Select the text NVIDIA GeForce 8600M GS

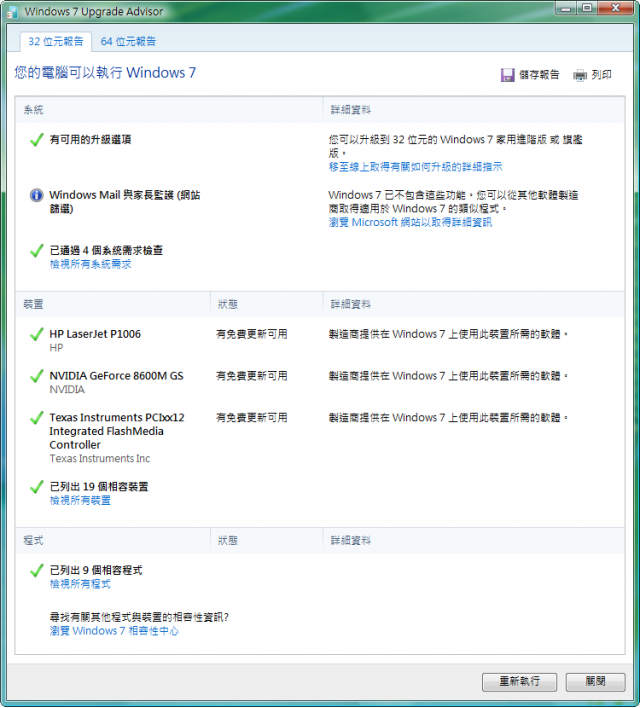117,376
